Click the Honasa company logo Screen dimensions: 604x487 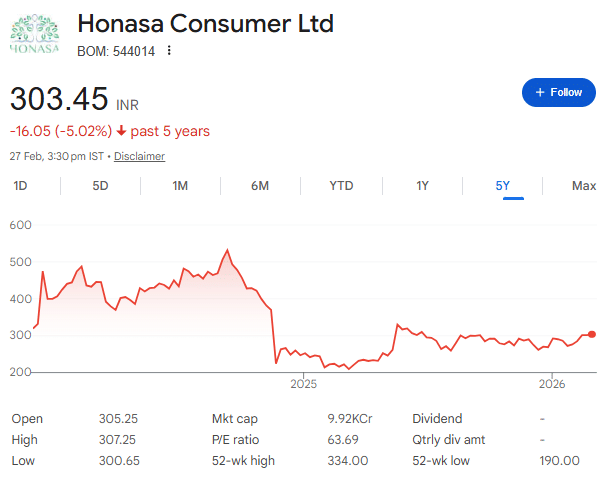pyautogui.click(x=35, y=34)
